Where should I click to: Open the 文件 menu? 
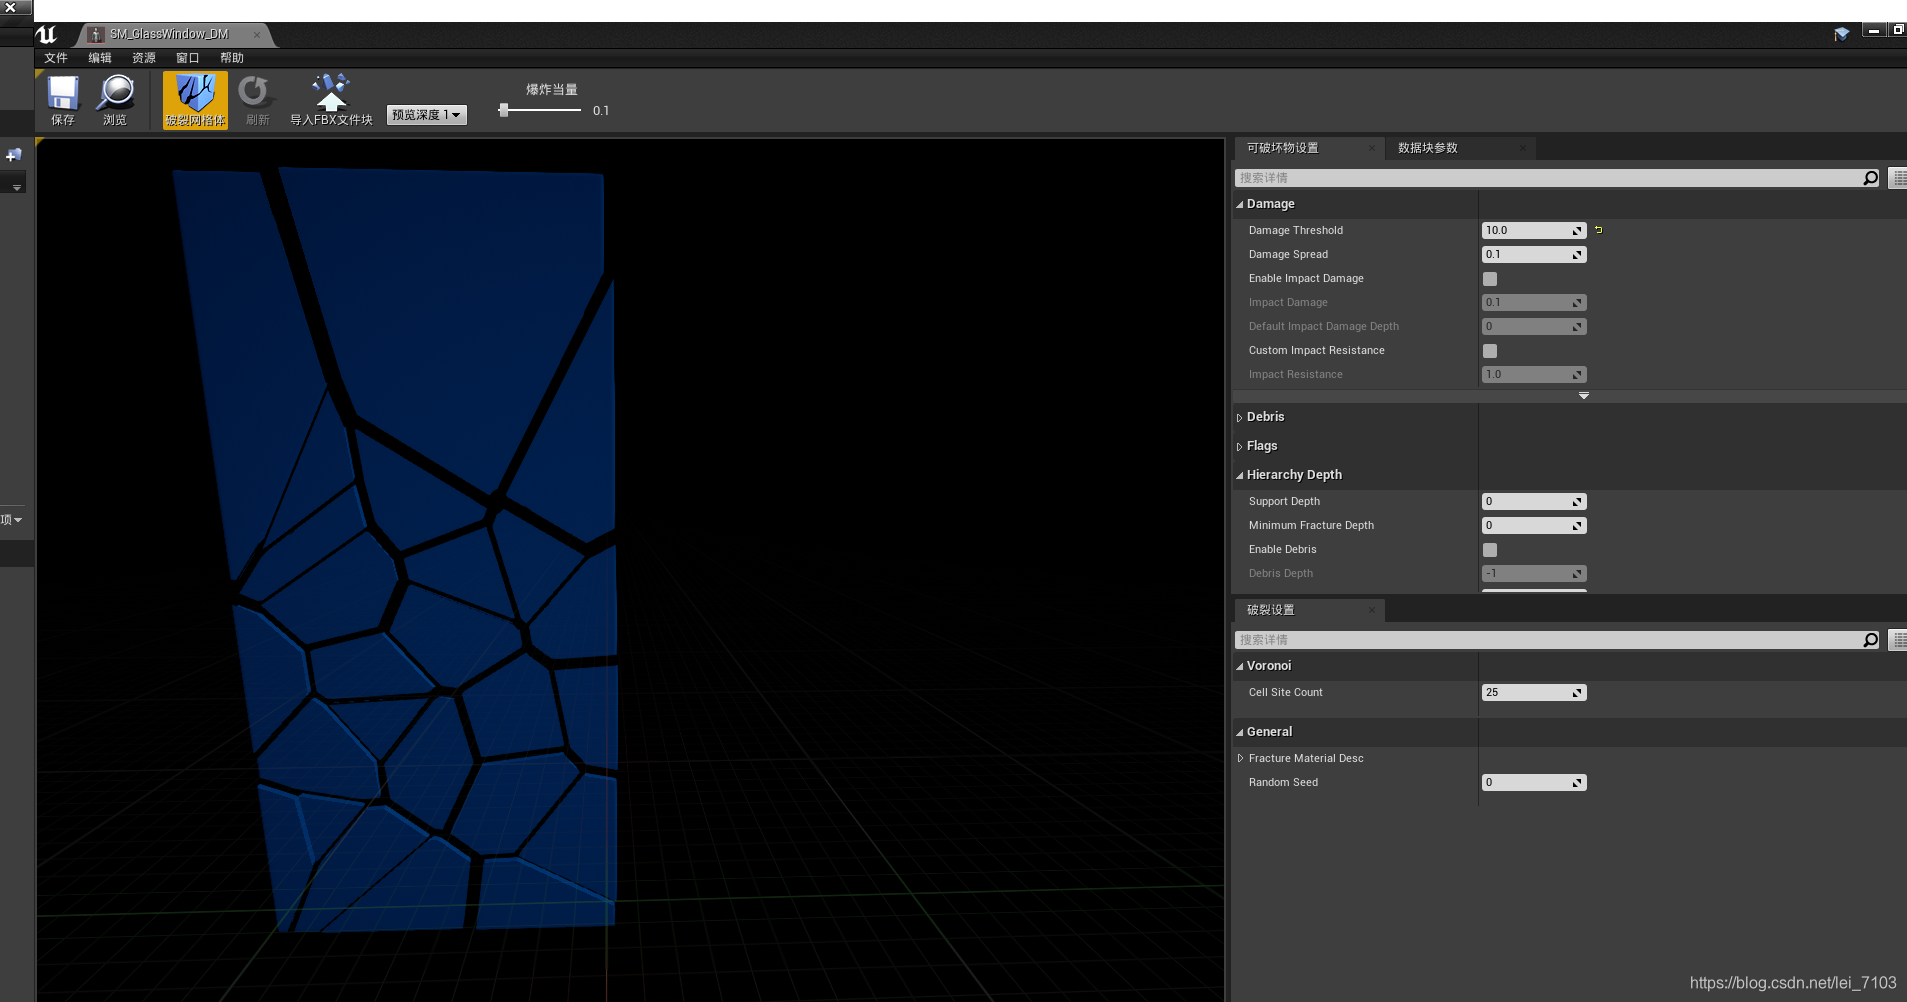pyautogui.click(x=56, y=58)
